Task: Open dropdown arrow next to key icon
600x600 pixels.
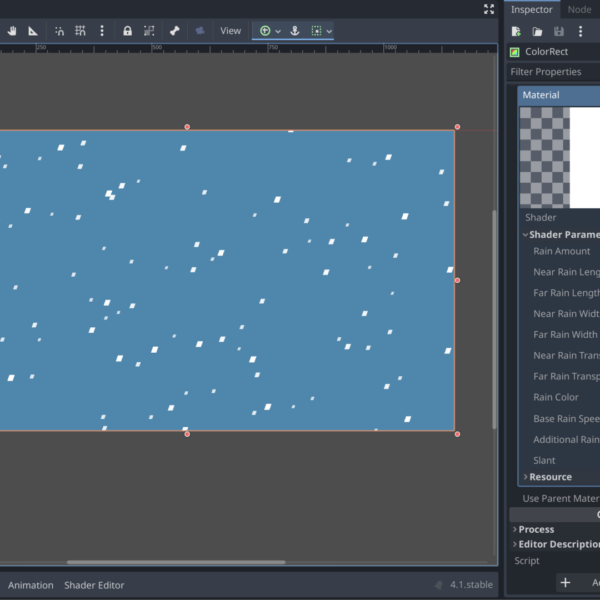Action: tap(278, 31)
